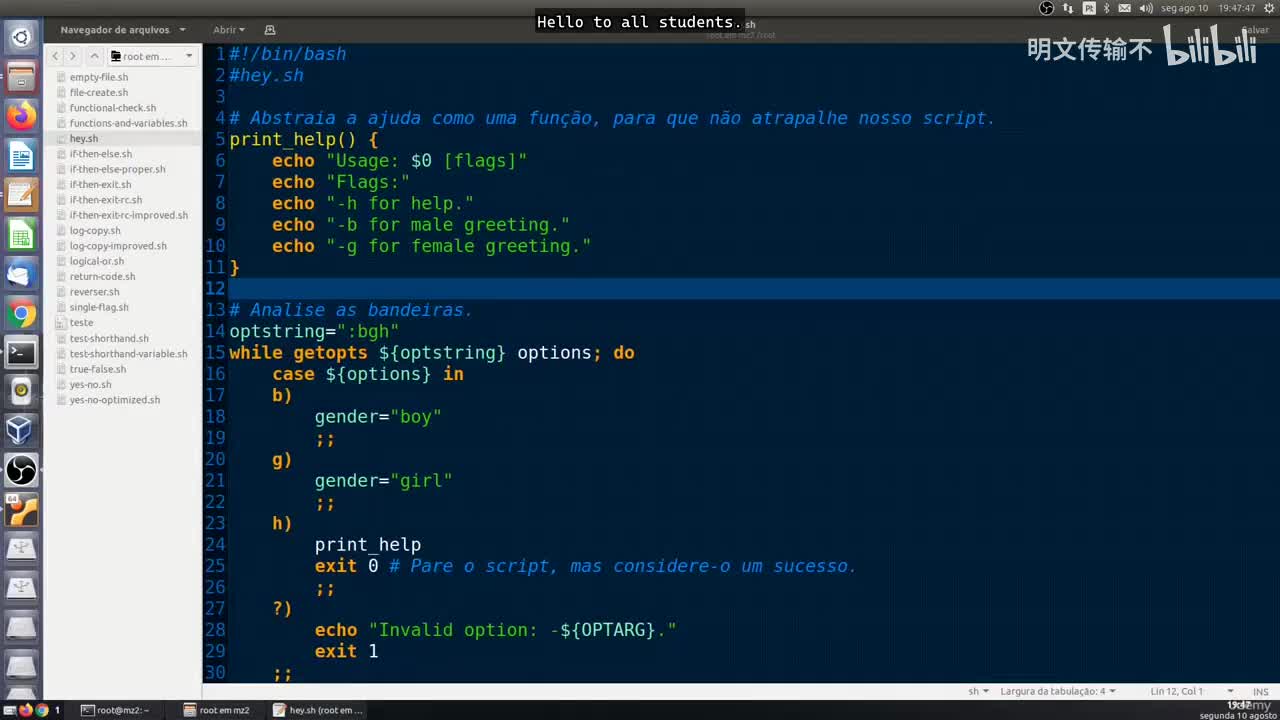The height and width of the screenshot is (720, 1280).
Task: Open the sound volume indicator
Action: tap(1146, 8)
